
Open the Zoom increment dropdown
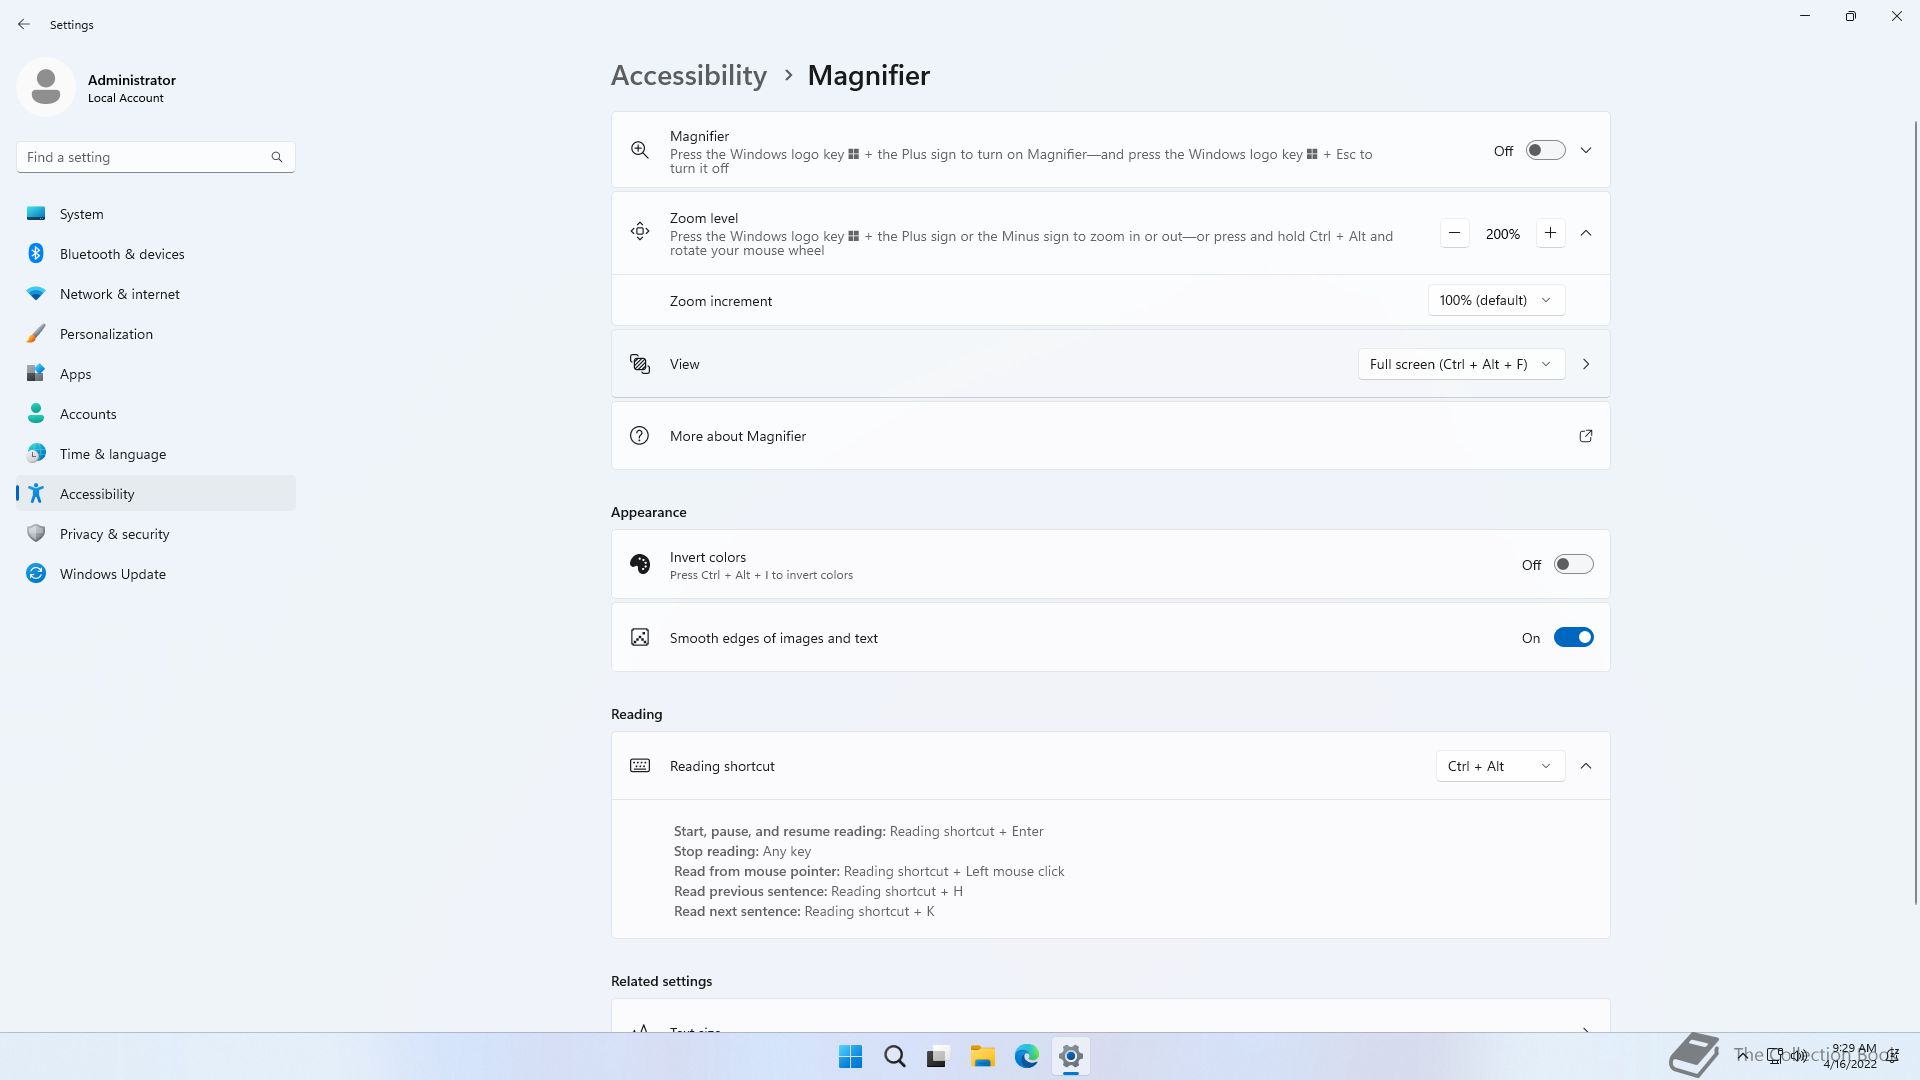(x=1495, y=300)
